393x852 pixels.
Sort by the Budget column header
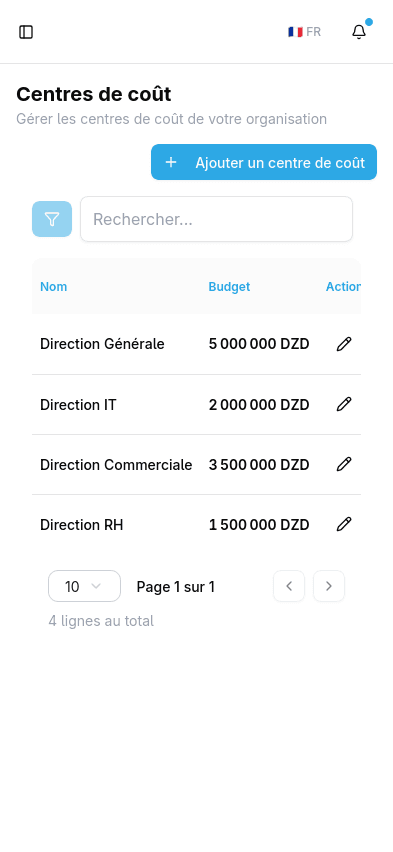point(229,286)
